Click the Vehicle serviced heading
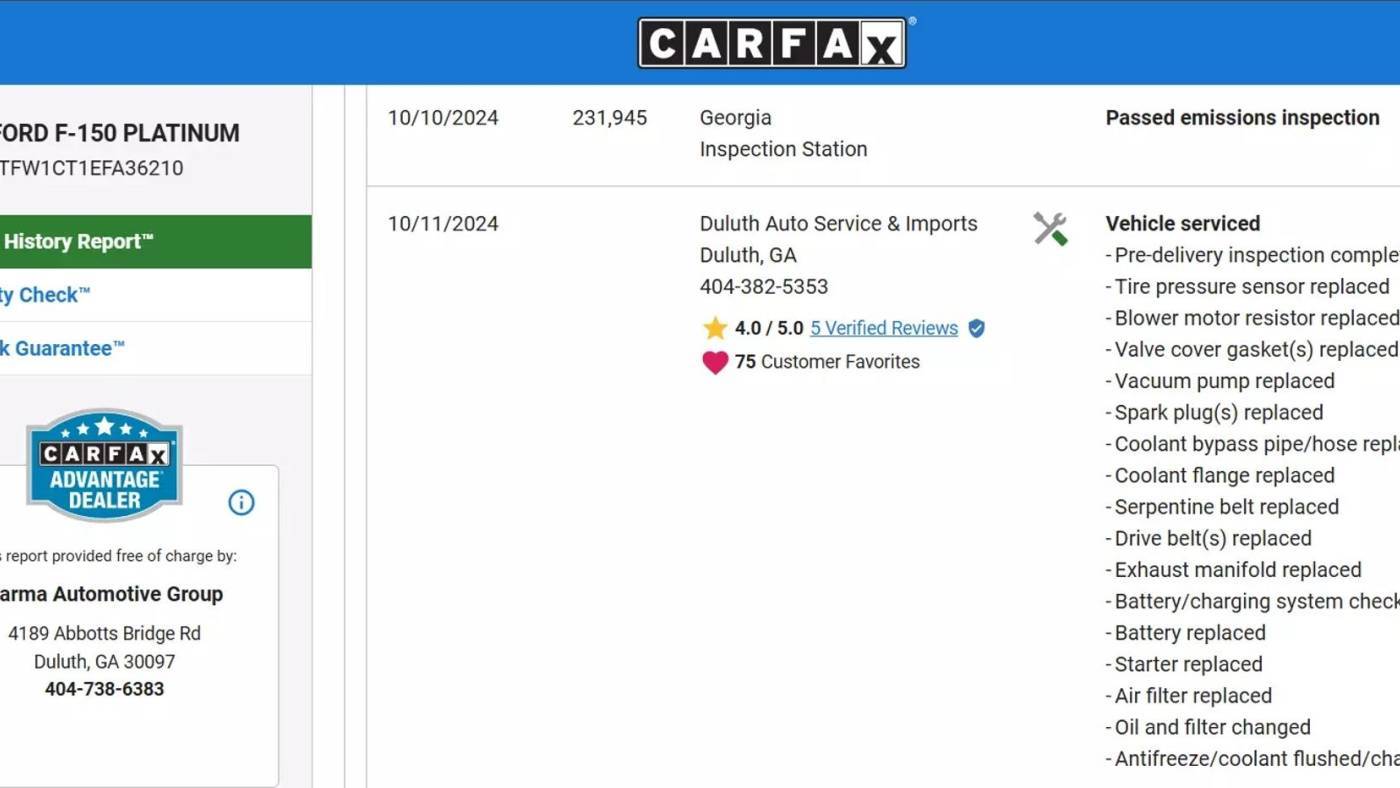 1183,224
